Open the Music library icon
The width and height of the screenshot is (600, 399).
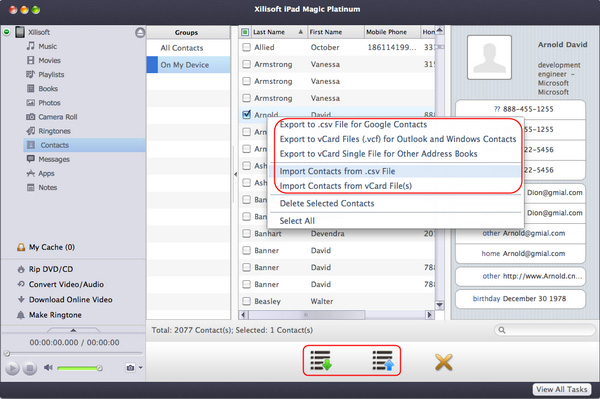point(31,46)
